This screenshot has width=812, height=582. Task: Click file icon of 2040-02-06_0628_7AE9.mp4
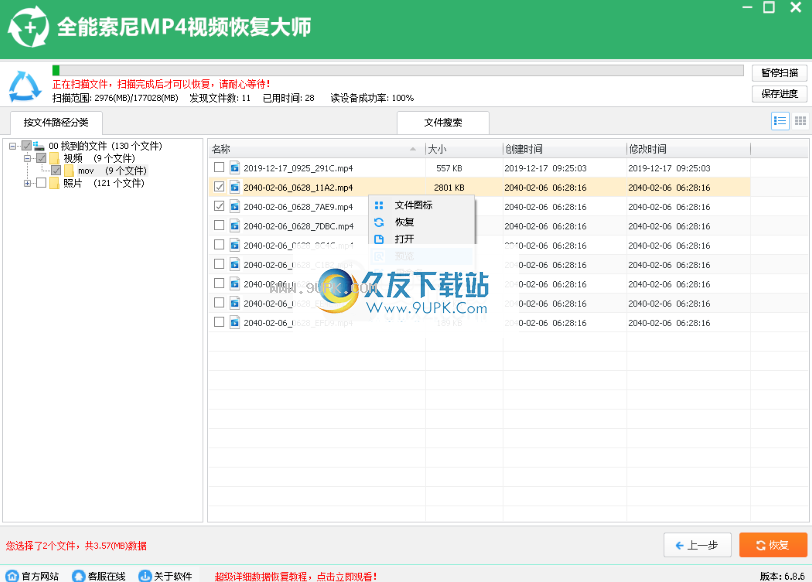point(235,207)
